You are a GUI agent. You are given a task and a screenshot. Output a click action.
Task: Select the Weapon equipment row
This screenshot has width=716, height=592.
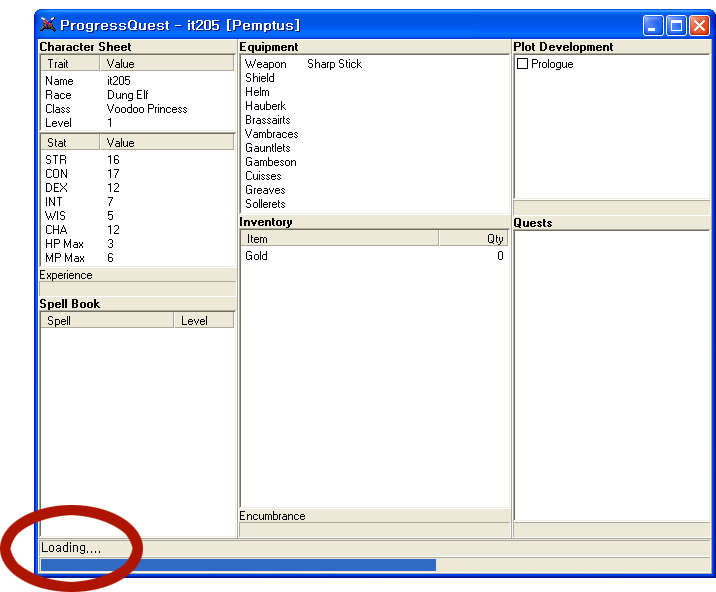(x=374, y=64)
